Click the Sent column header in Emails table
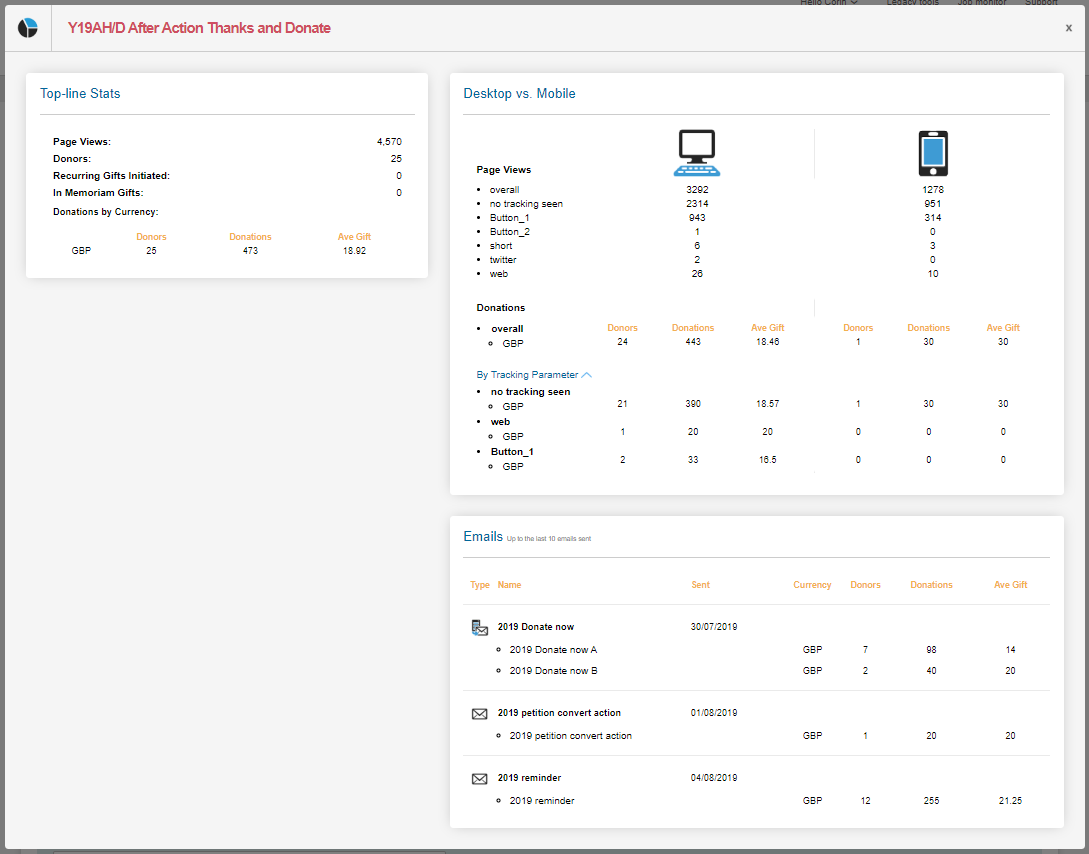 700,584
